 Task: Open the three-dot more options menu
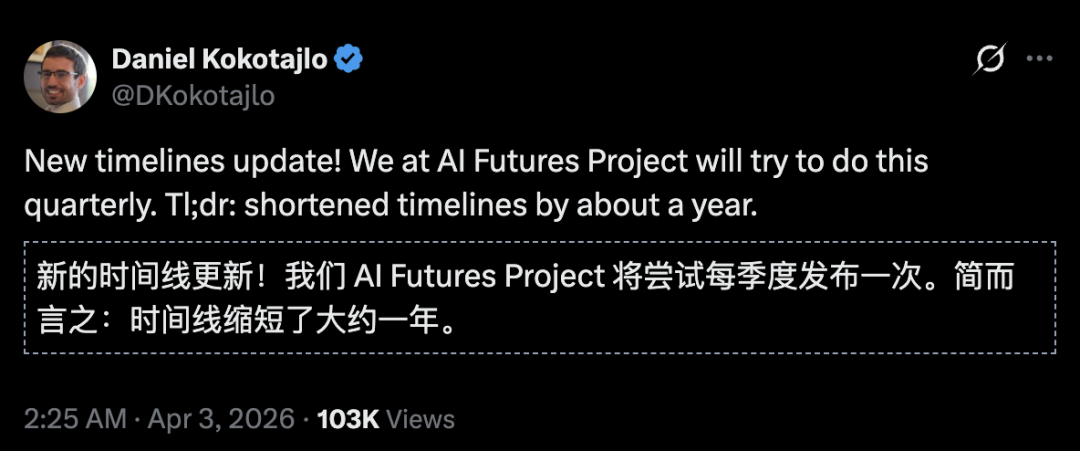point(1040,60)
